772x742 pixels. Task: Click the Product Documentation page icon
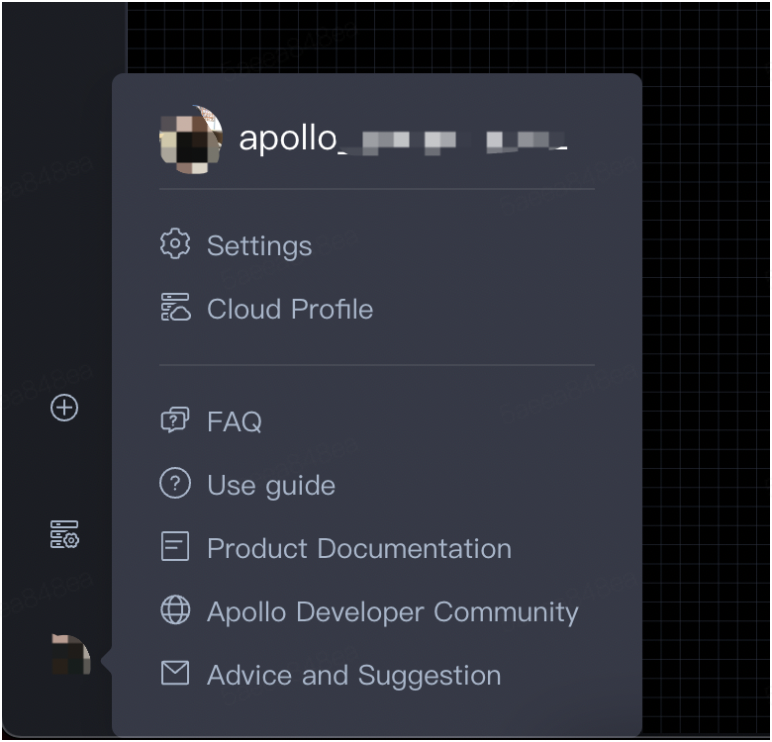(175, 546)
